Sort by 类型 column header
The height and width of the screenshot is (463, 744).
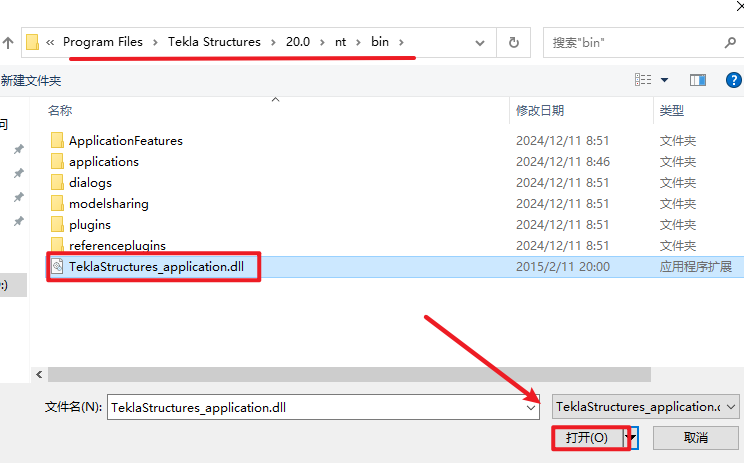[671, 111]
